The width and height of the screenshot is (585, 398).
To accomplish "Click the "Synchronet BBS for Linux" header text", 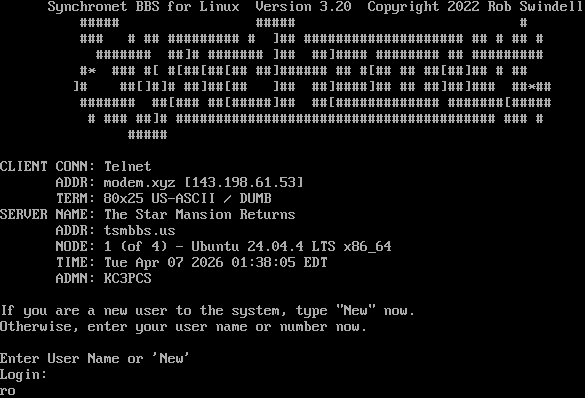I will [144, 6].
